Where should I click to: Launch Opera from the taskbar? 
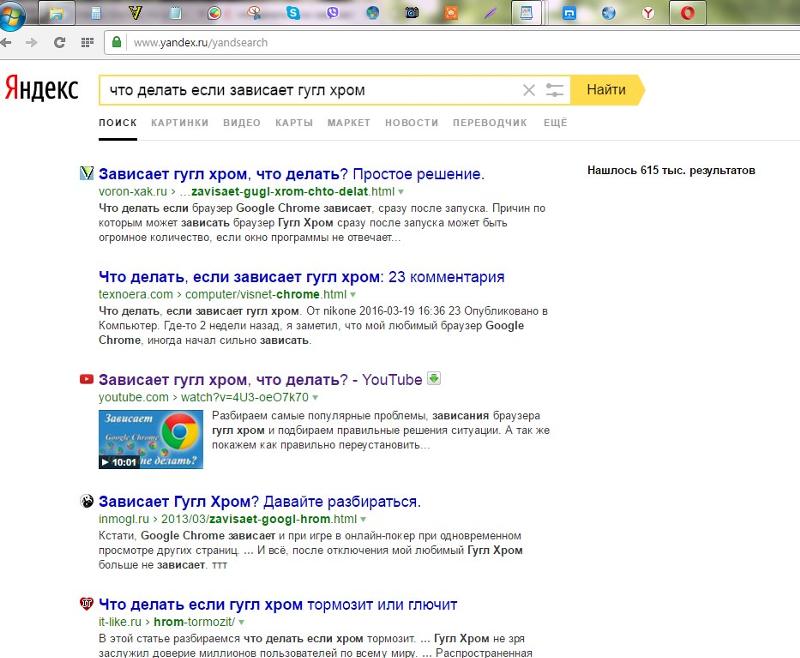pyautogui.click(x=688, y=12)
